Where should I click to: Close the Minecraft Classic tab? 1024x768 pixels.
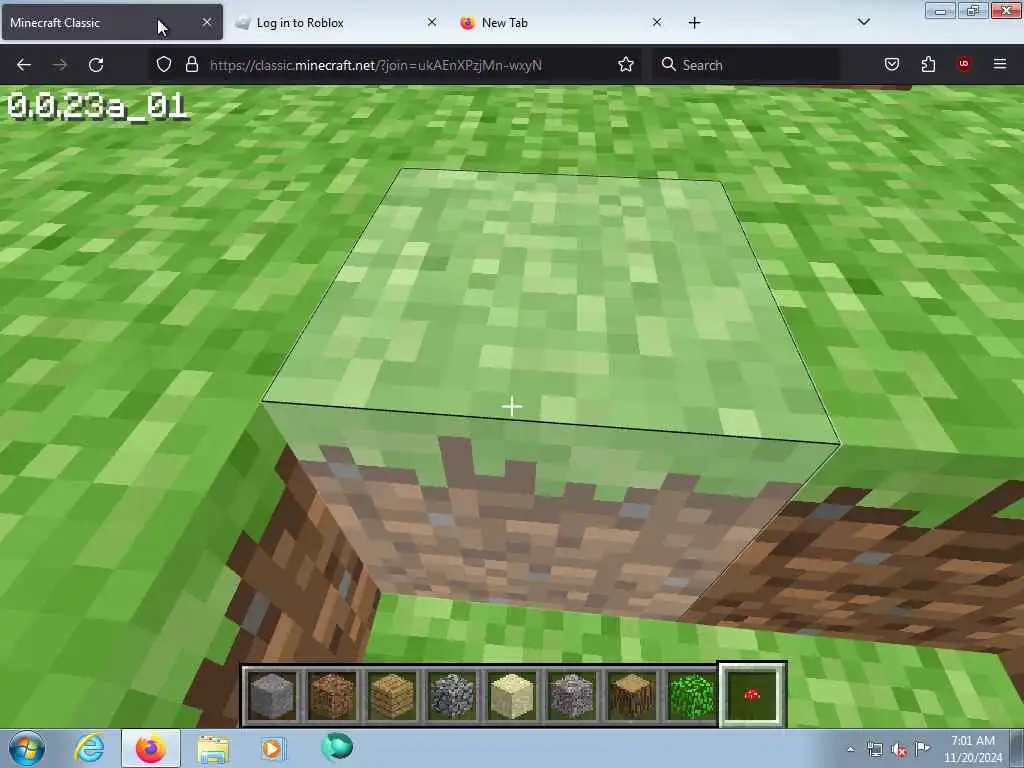[207, 22]
